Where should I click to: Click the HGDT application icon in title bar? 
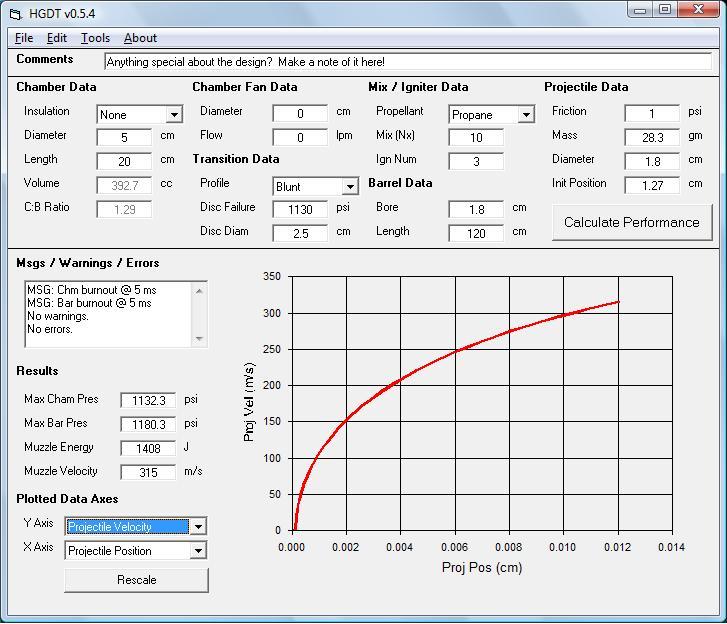(14, 13)
